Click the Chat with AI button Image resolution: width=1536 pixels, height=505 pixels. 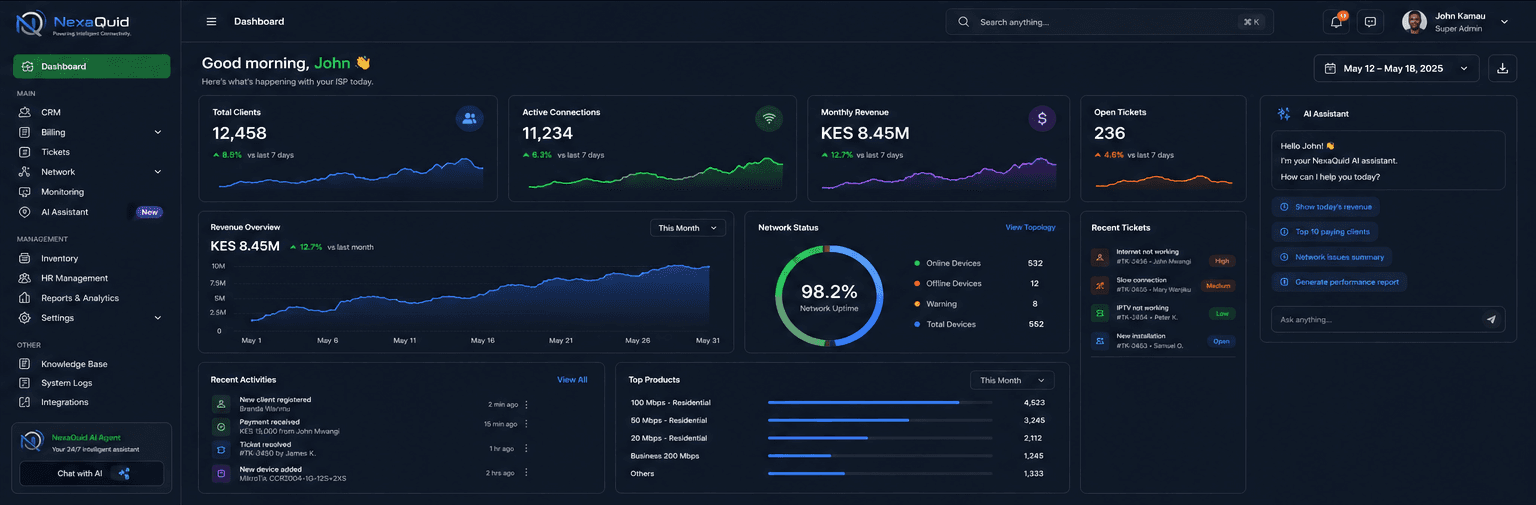(x=92, y=473)
